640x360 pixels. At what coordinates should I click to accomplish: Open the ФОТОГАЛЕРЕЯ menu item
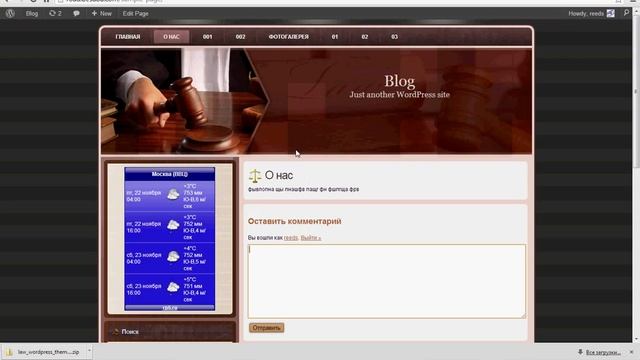[x=289, y=37]
